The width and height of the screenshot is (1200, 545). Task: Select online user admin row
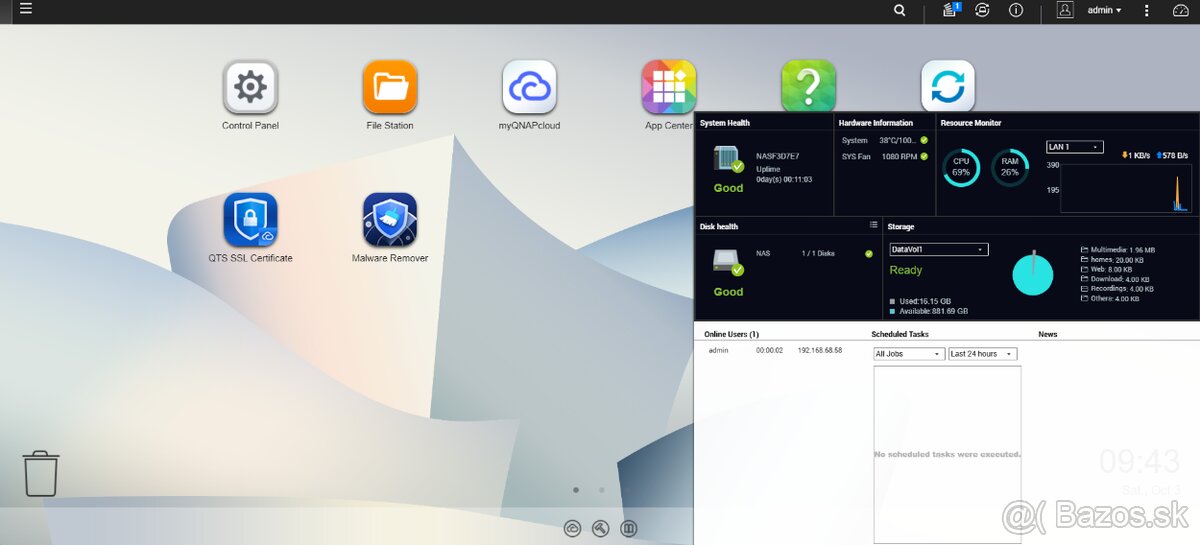pos(775,351)
